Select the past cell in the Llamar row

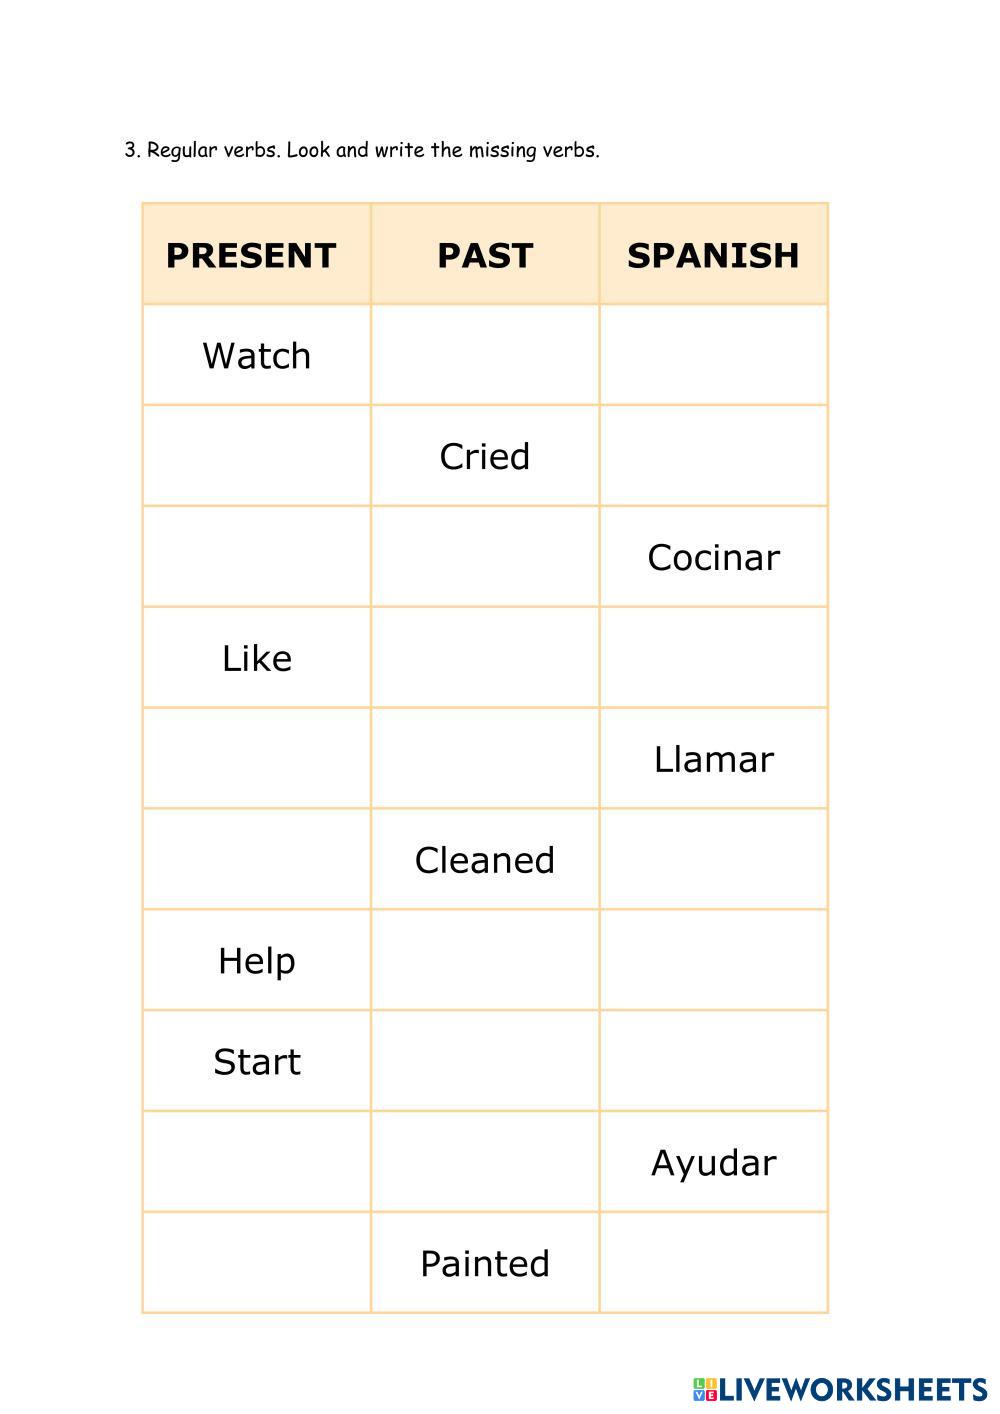(485, 759)
